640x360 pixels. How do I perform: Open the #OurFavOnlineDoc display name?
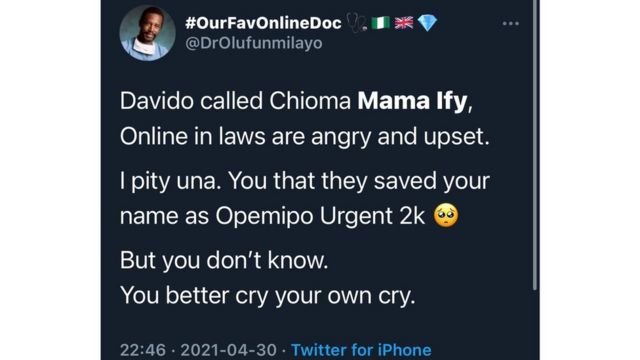[x=263, y=23]
